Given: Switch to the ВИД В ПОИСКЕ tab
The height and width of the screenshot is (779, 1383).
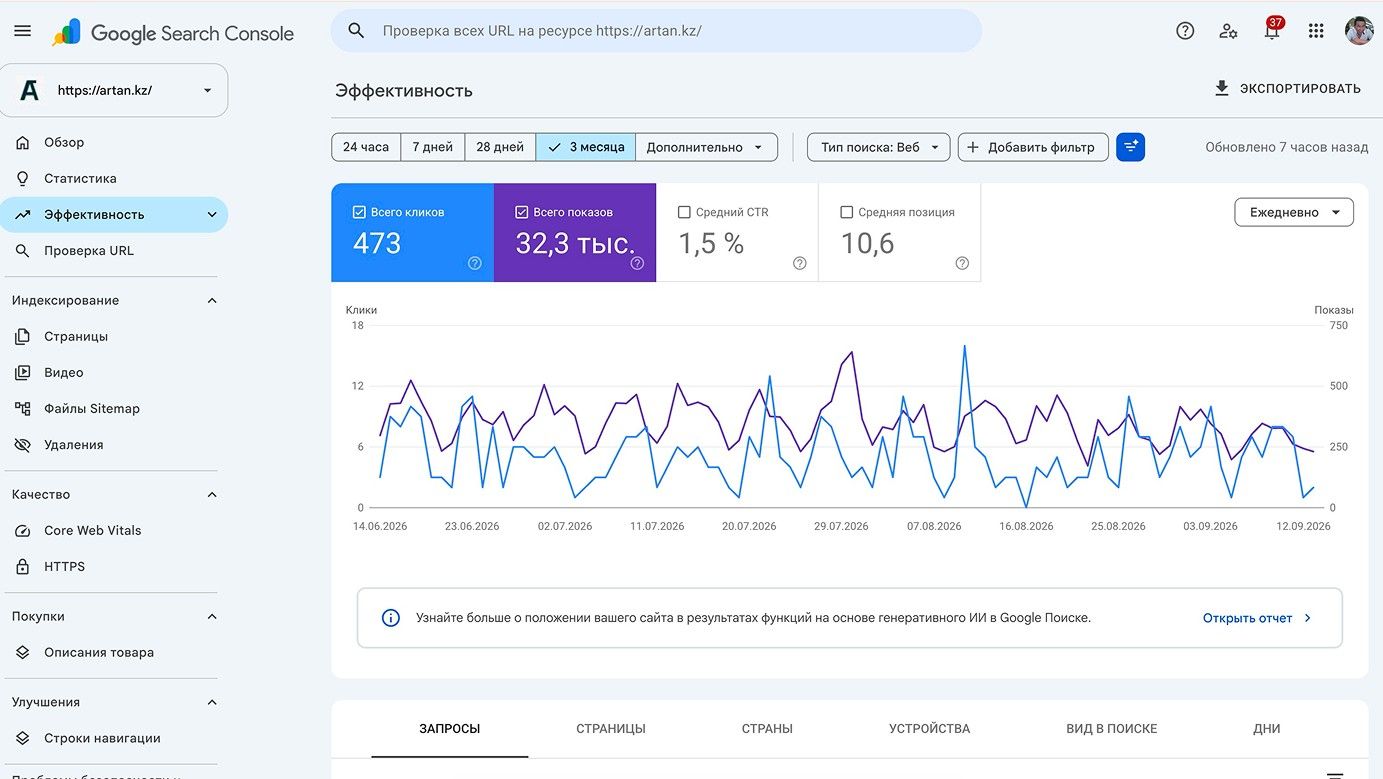Looking at the screenshot, I should 1112,729.
